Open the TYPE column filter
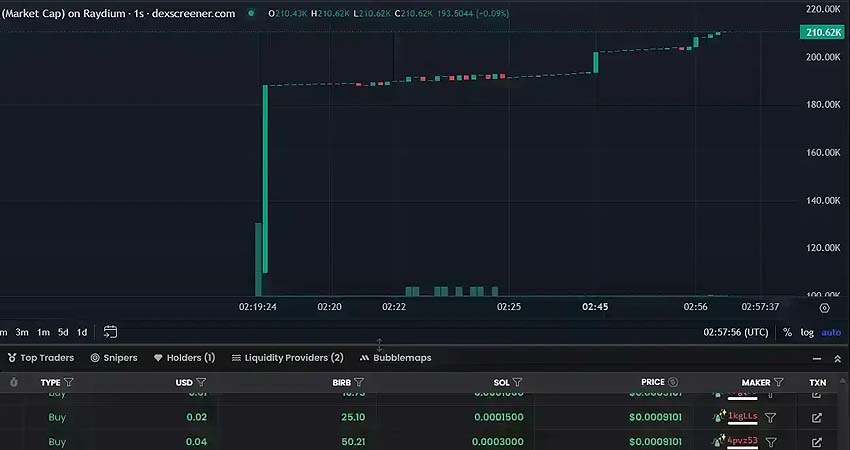This screenshot has width=850, height=450. [x=69, y=382]
